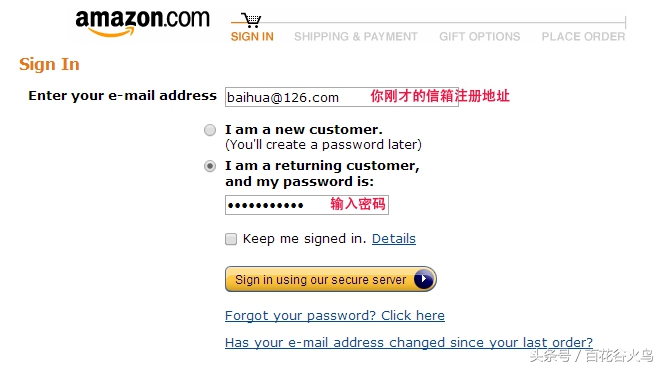Click the 'I am a new customer' label

[304, 129]
